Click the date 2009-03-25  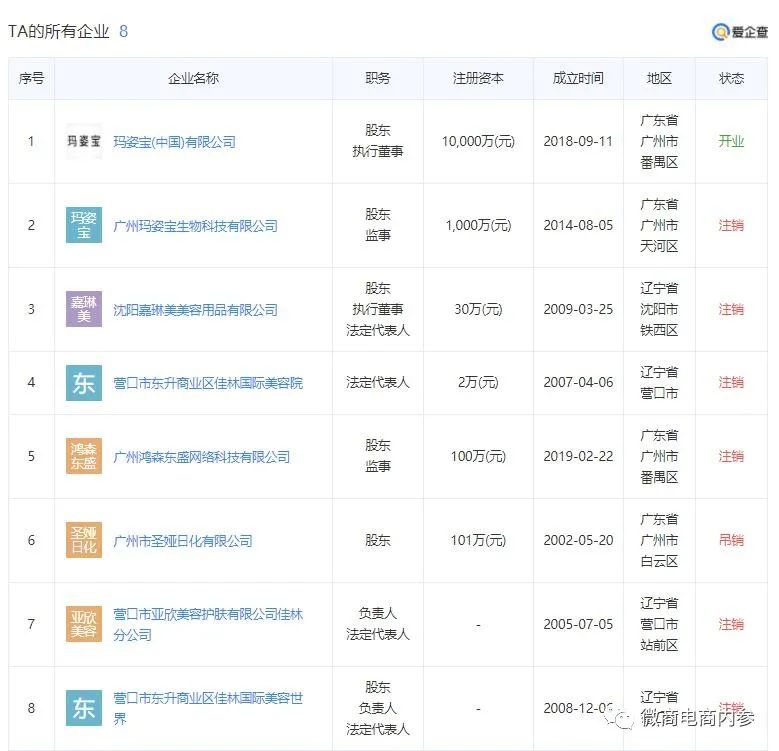578,309
